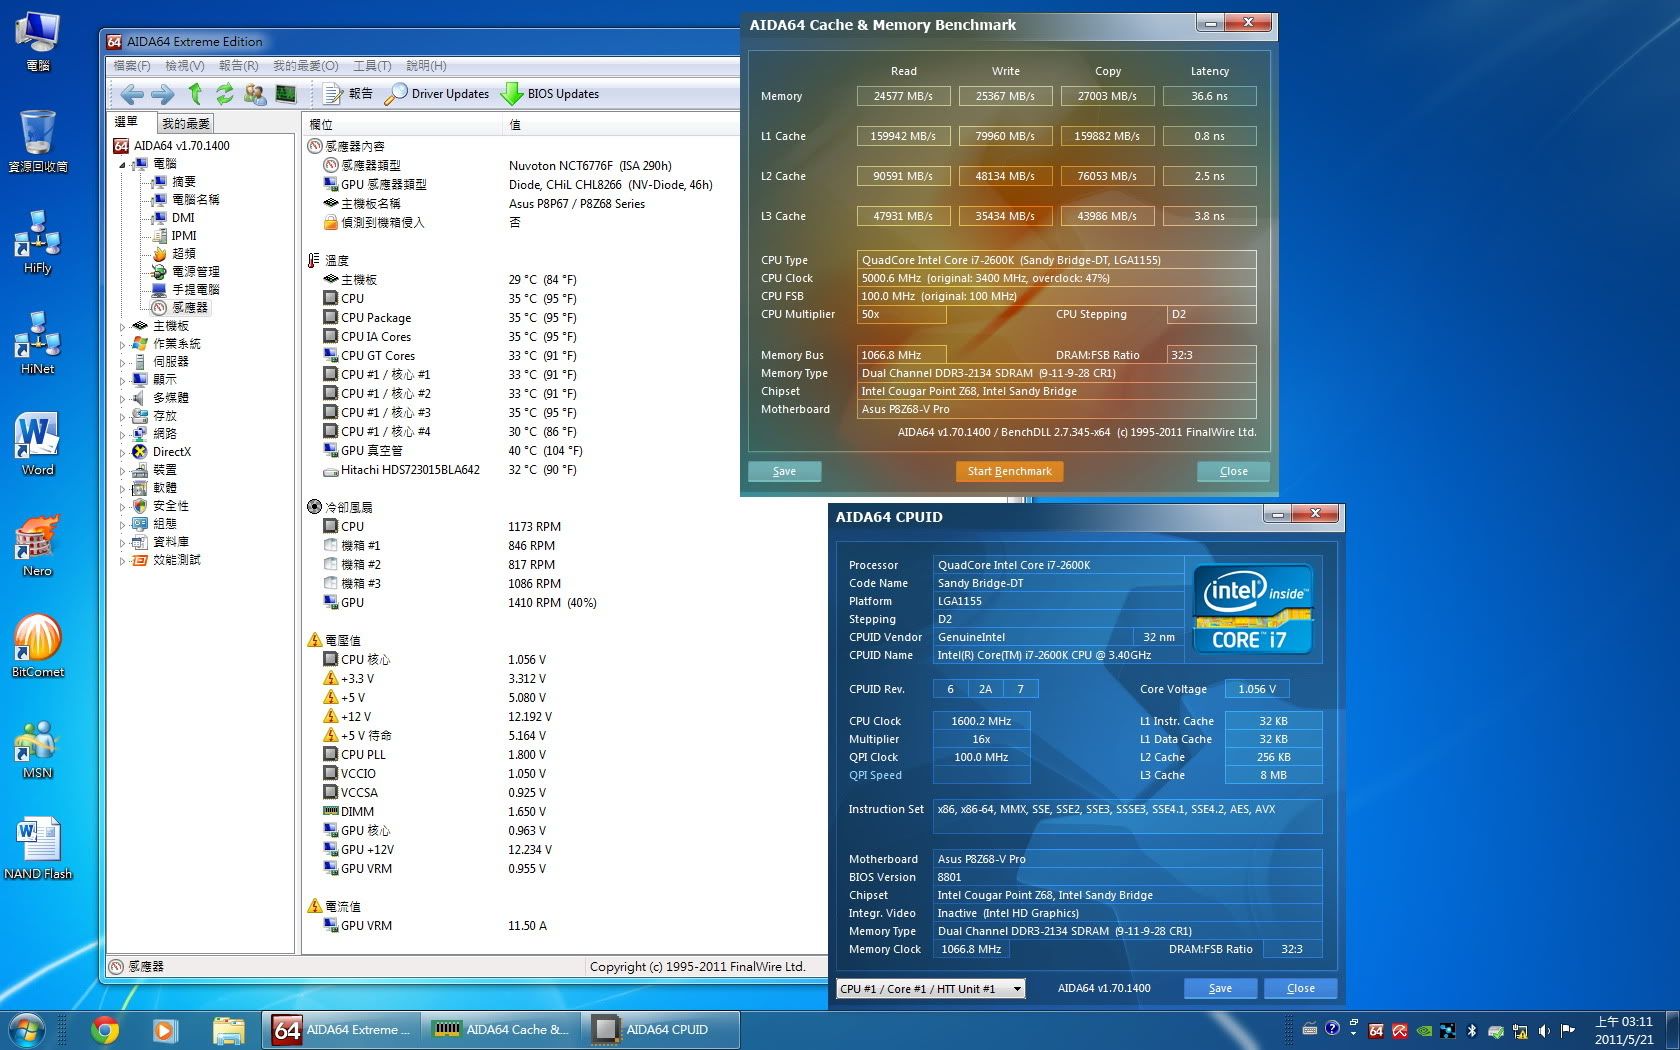The image size is (1680, 1050).
Task: Click the Back arrow in AIDA64 toolbar
Action: point(131,94)
